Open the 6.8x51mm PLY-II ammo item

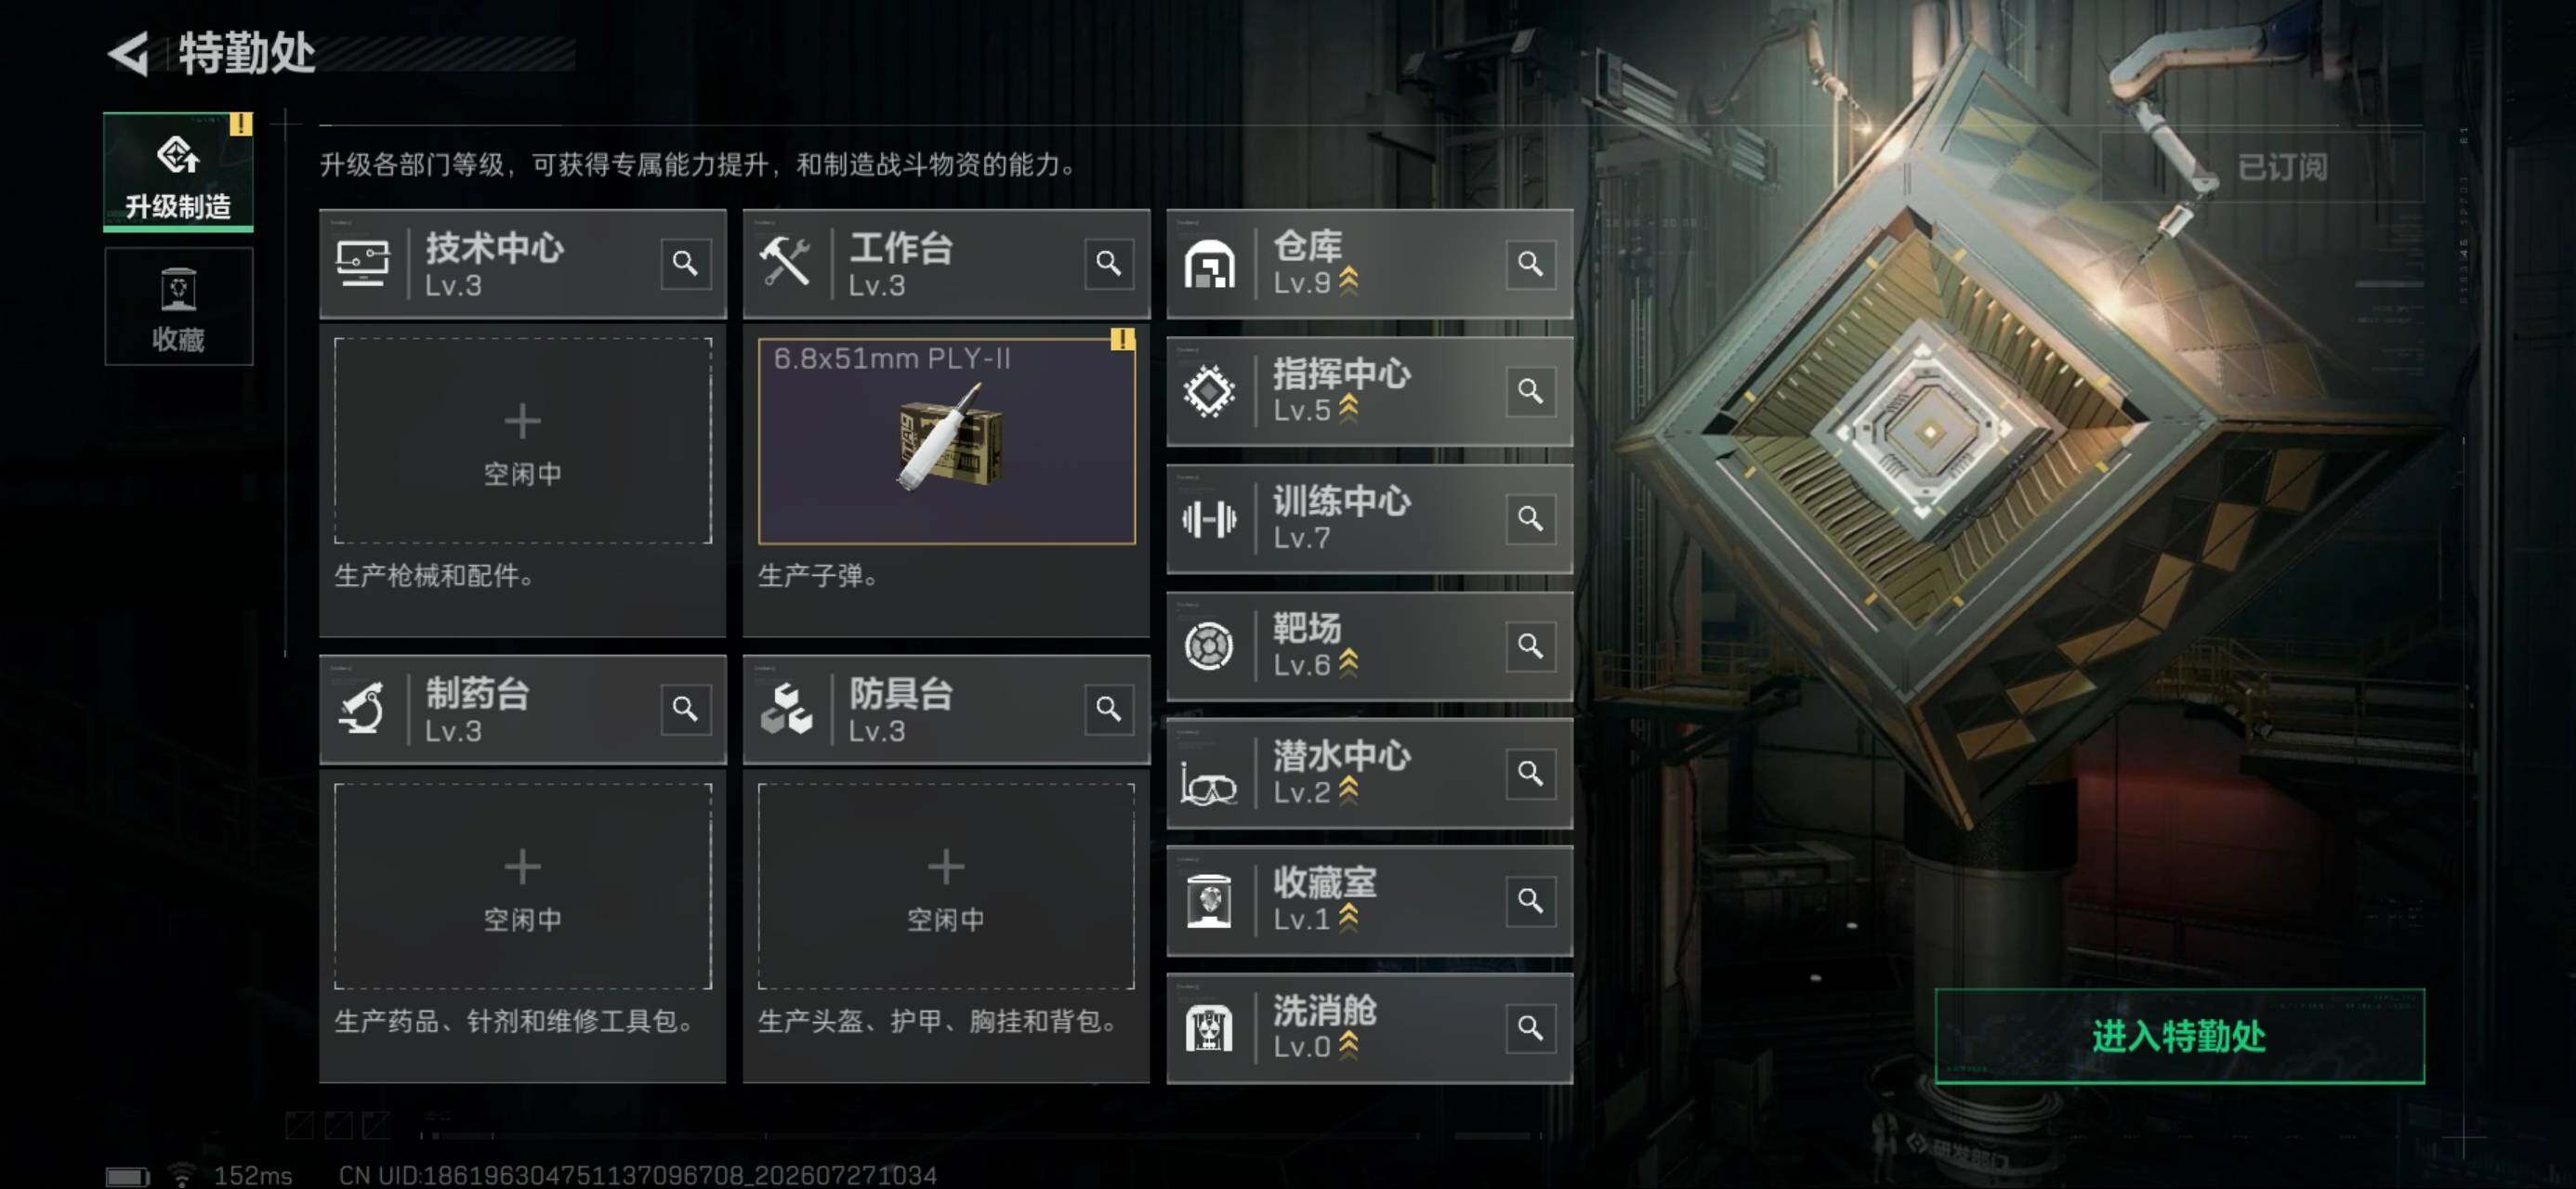click(946, 441)
